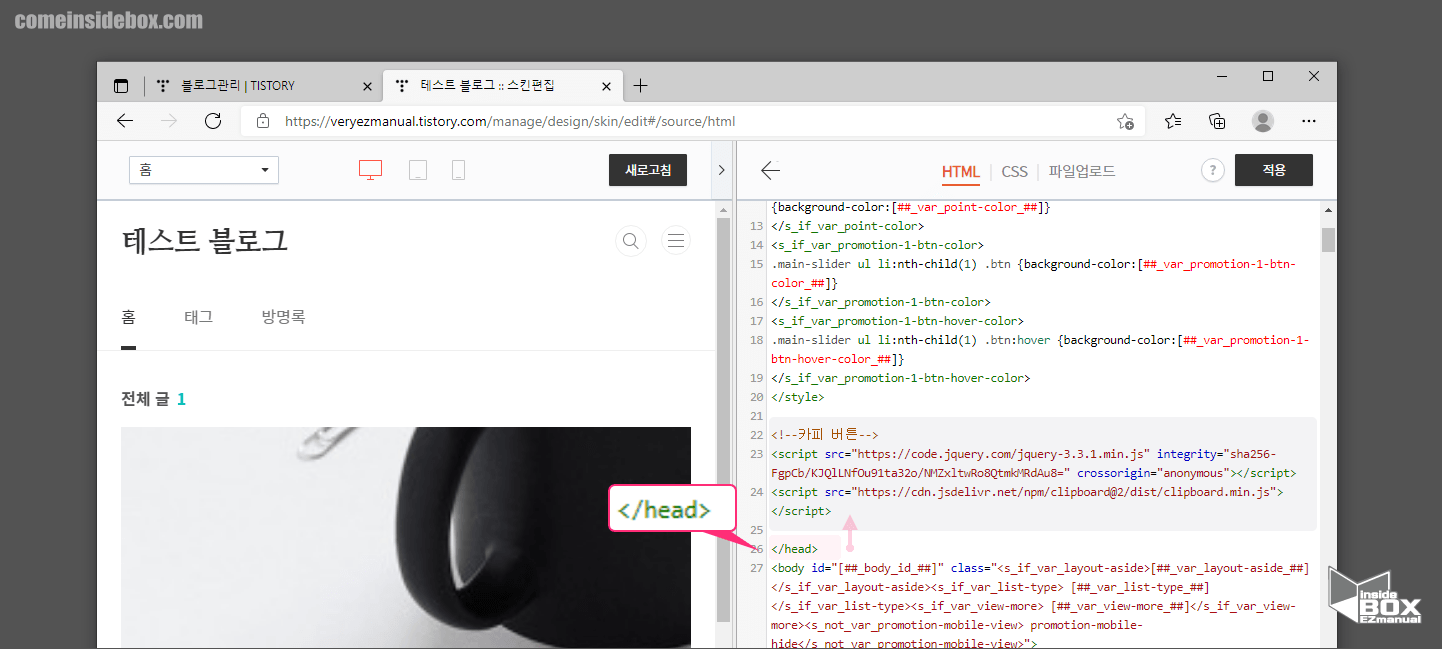This screenshot has height=649, width=1442.
Task: Close the 블로그관리 | TISTORY tab
Action: tap(367, 86)
